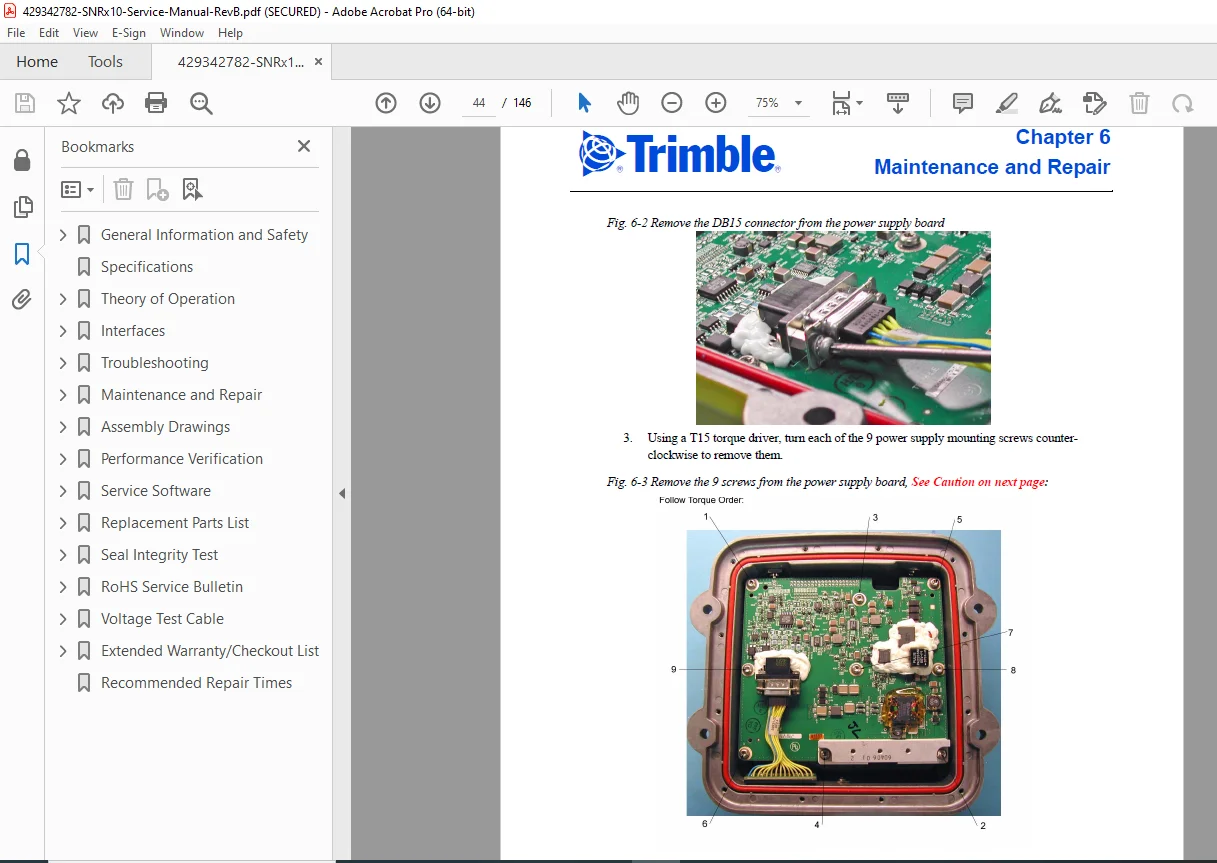Activate the selection arrow tool
Image resolution: width=1217 pixels, height=863 pixels.
click(585, 103)
